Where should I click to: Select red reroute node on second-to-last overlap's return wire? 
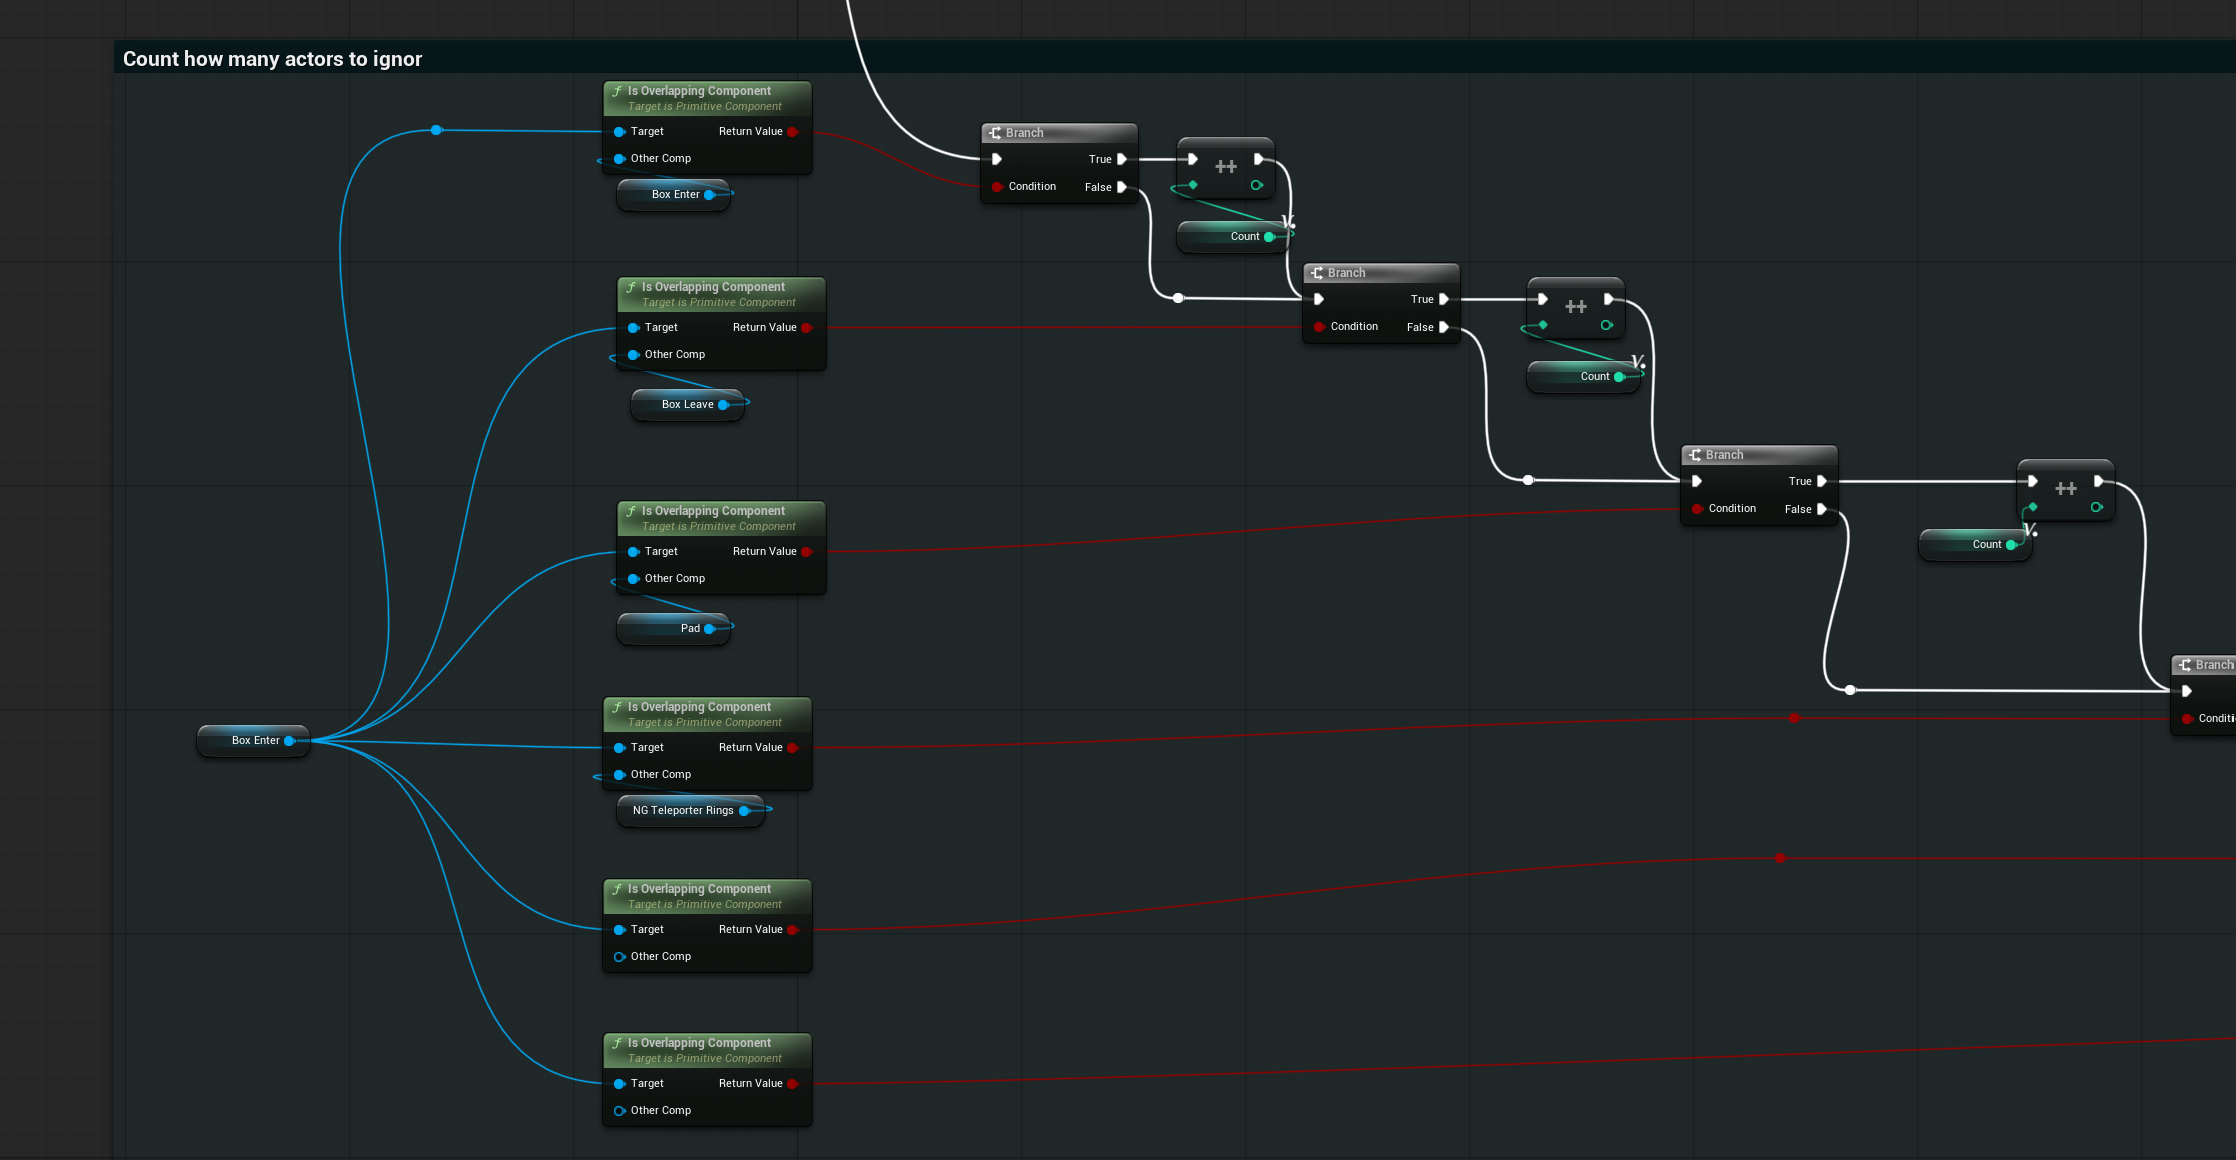[1780, 858]
